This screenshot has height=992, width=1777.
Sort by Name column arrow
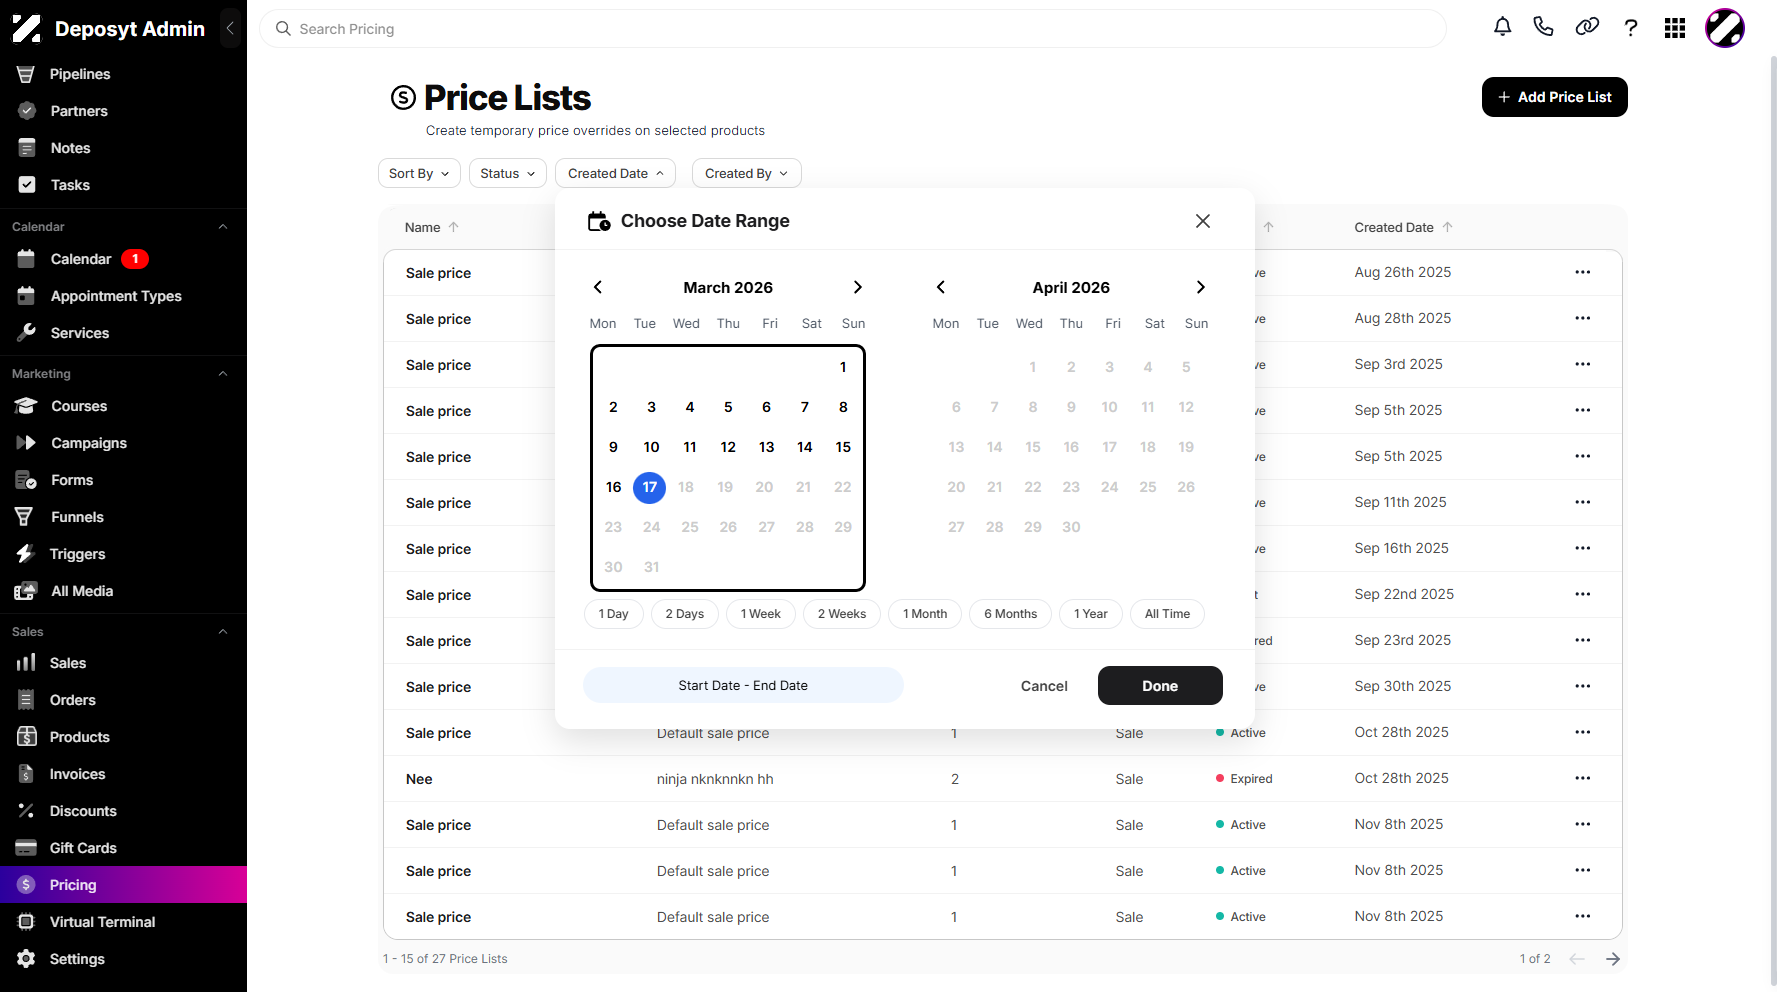pyautogui.click(x=454, y=227)
